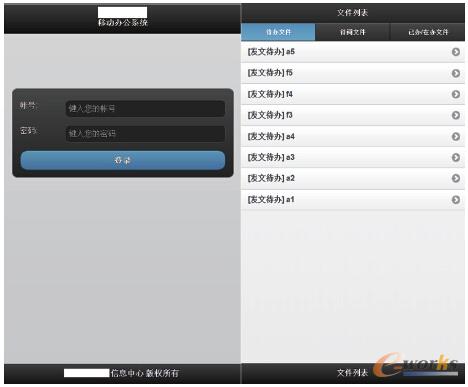Open arrow icon for [发文待办] a4

tap(456, 136)
